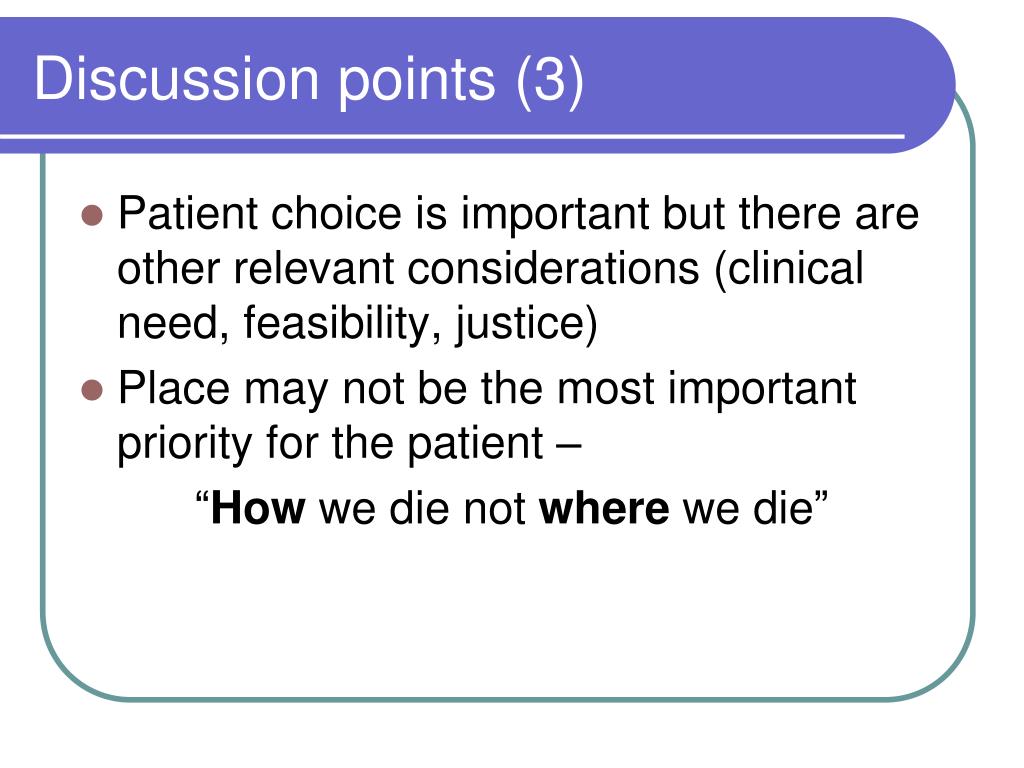This screenshot has height=768, width=1024.
Task: Click the text "priority for the patient –"
Action: click(349, 443)
